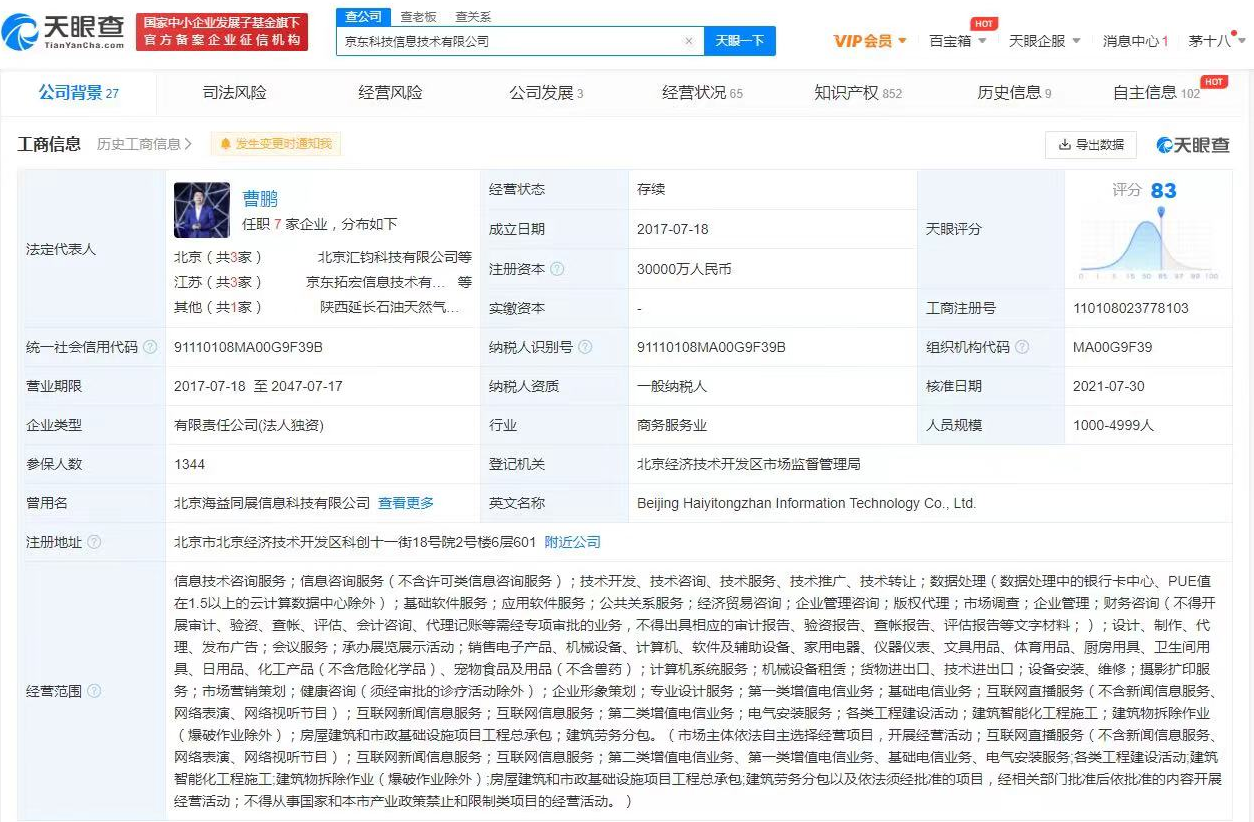1254x822 pixels.
Task: Click the 发生变更时通知我 button
Action: 276,144
